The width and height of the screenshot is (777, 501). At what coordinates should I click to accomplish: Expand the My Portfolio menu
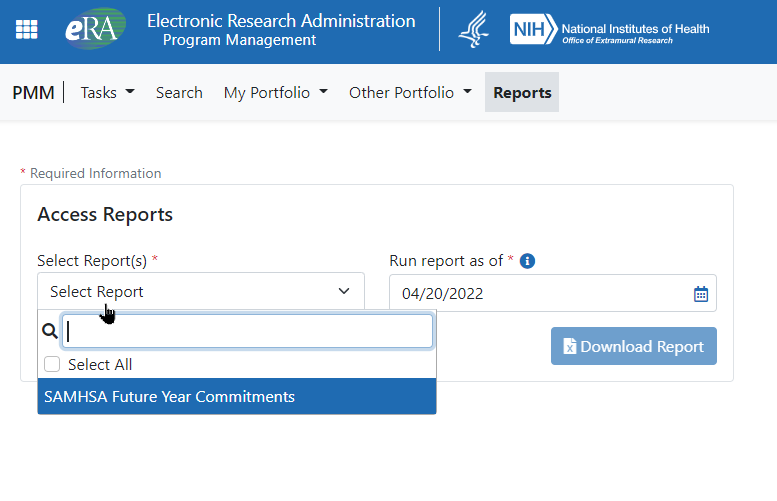click(275, 93)
